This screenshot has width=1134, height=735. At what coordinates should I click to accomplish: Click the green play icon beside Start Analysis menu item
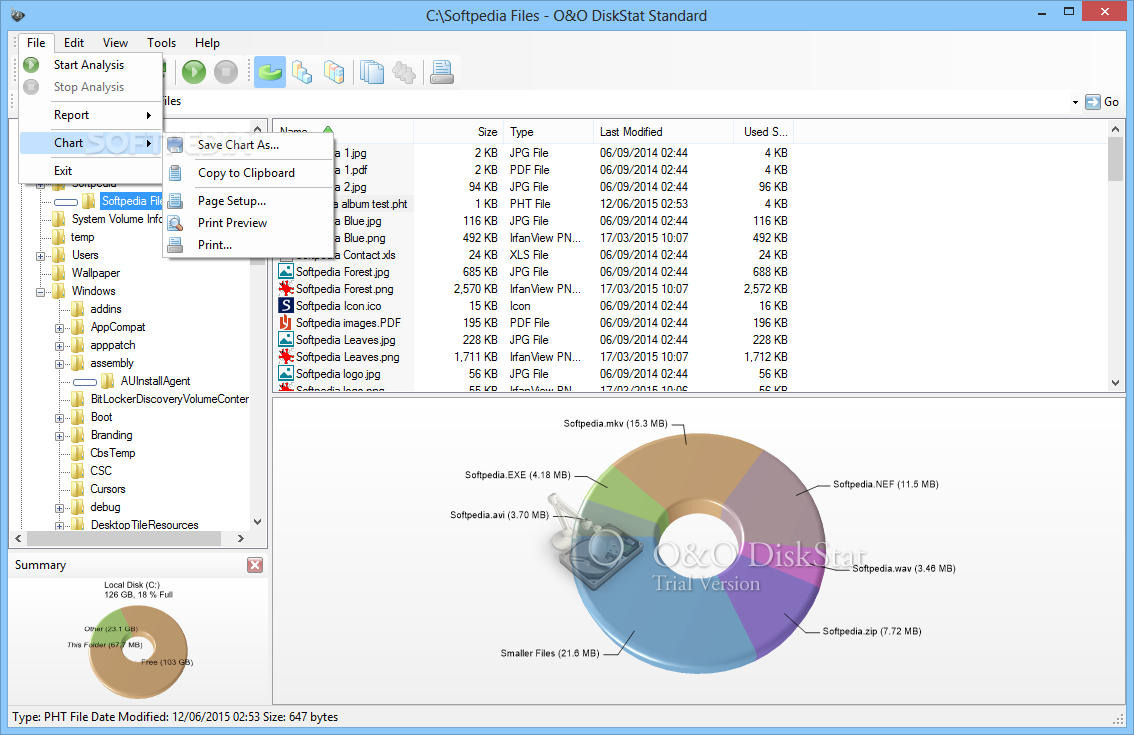tap(31, 64)
